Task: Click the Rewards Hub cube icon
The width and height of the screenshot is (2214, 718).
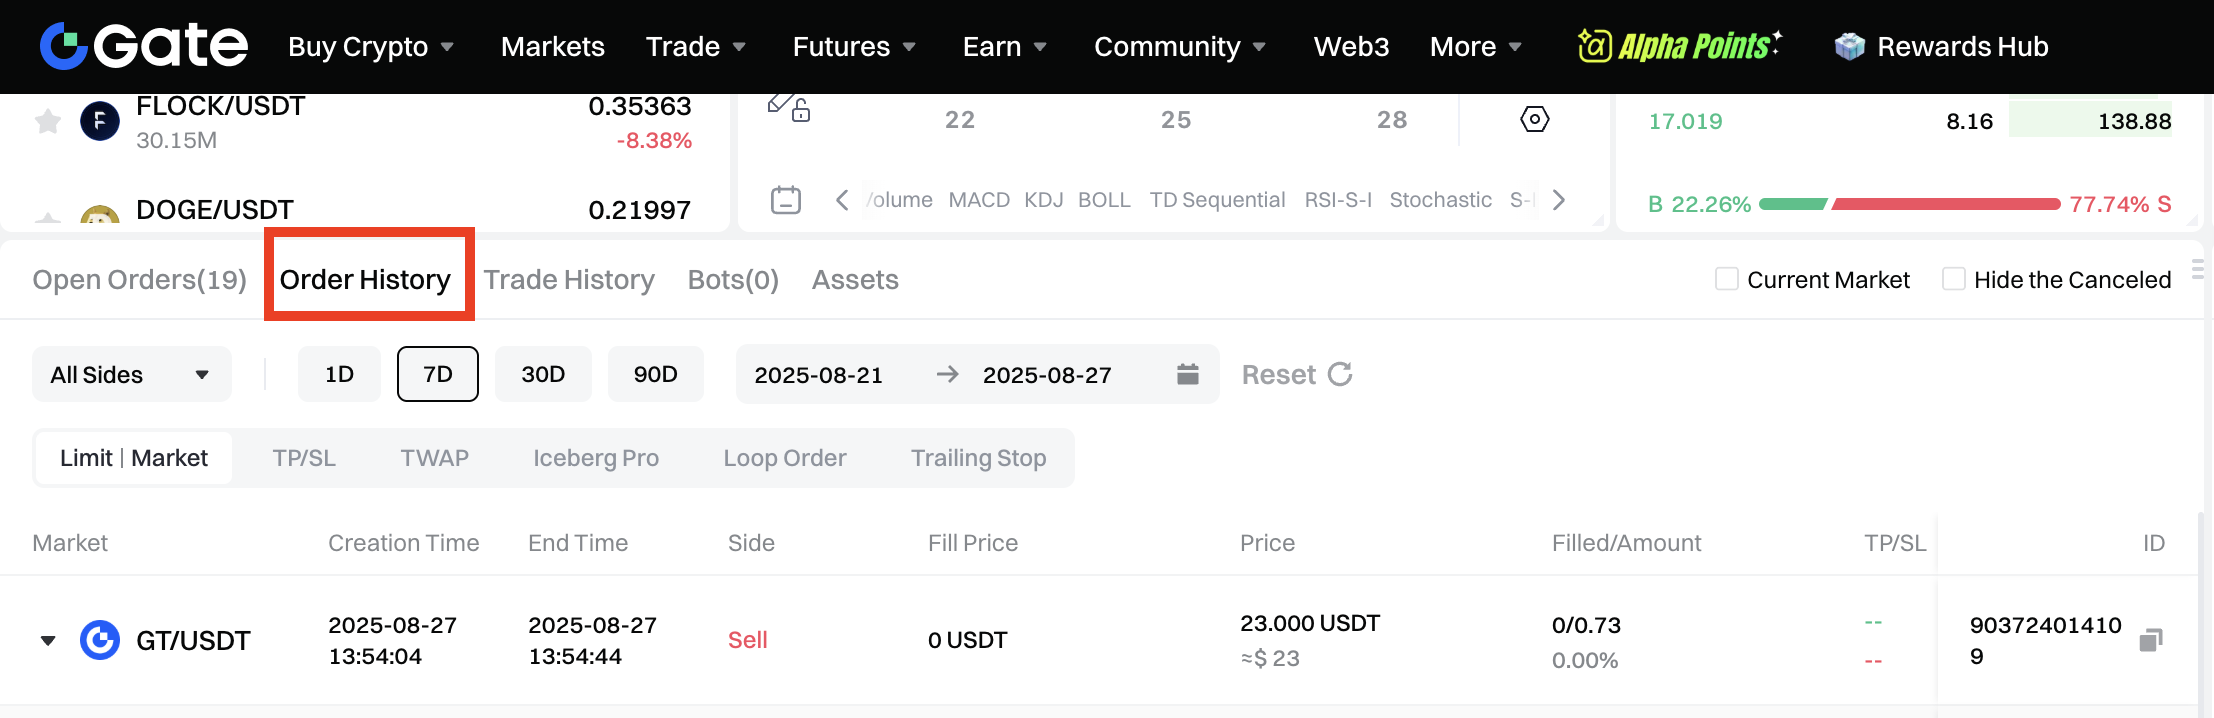Action: click(1850, 46)
